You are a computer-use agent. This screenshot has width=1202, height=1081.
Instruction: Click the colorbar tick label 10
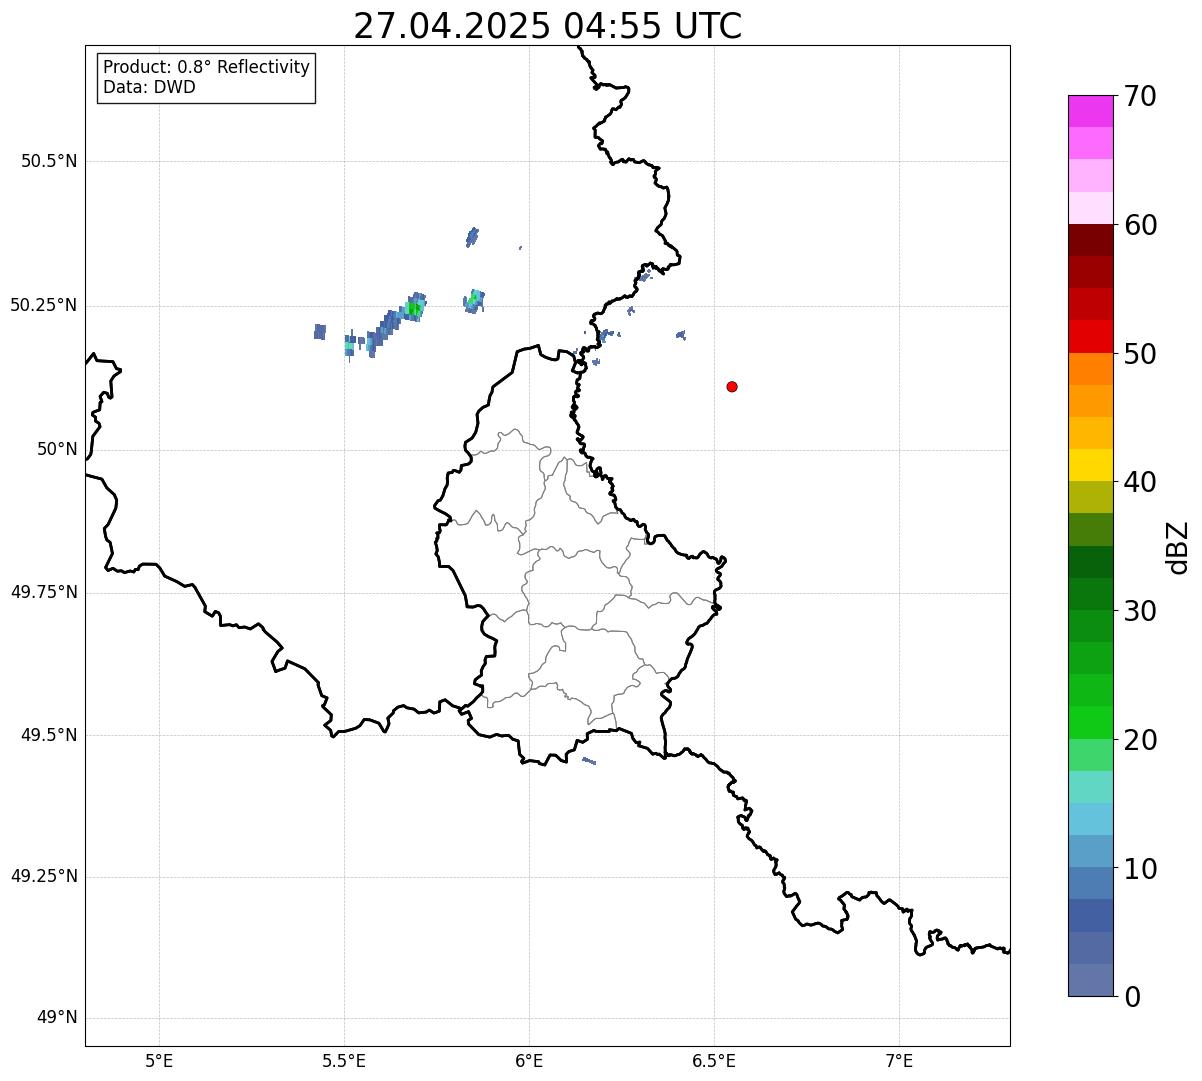coord(1141,868)
